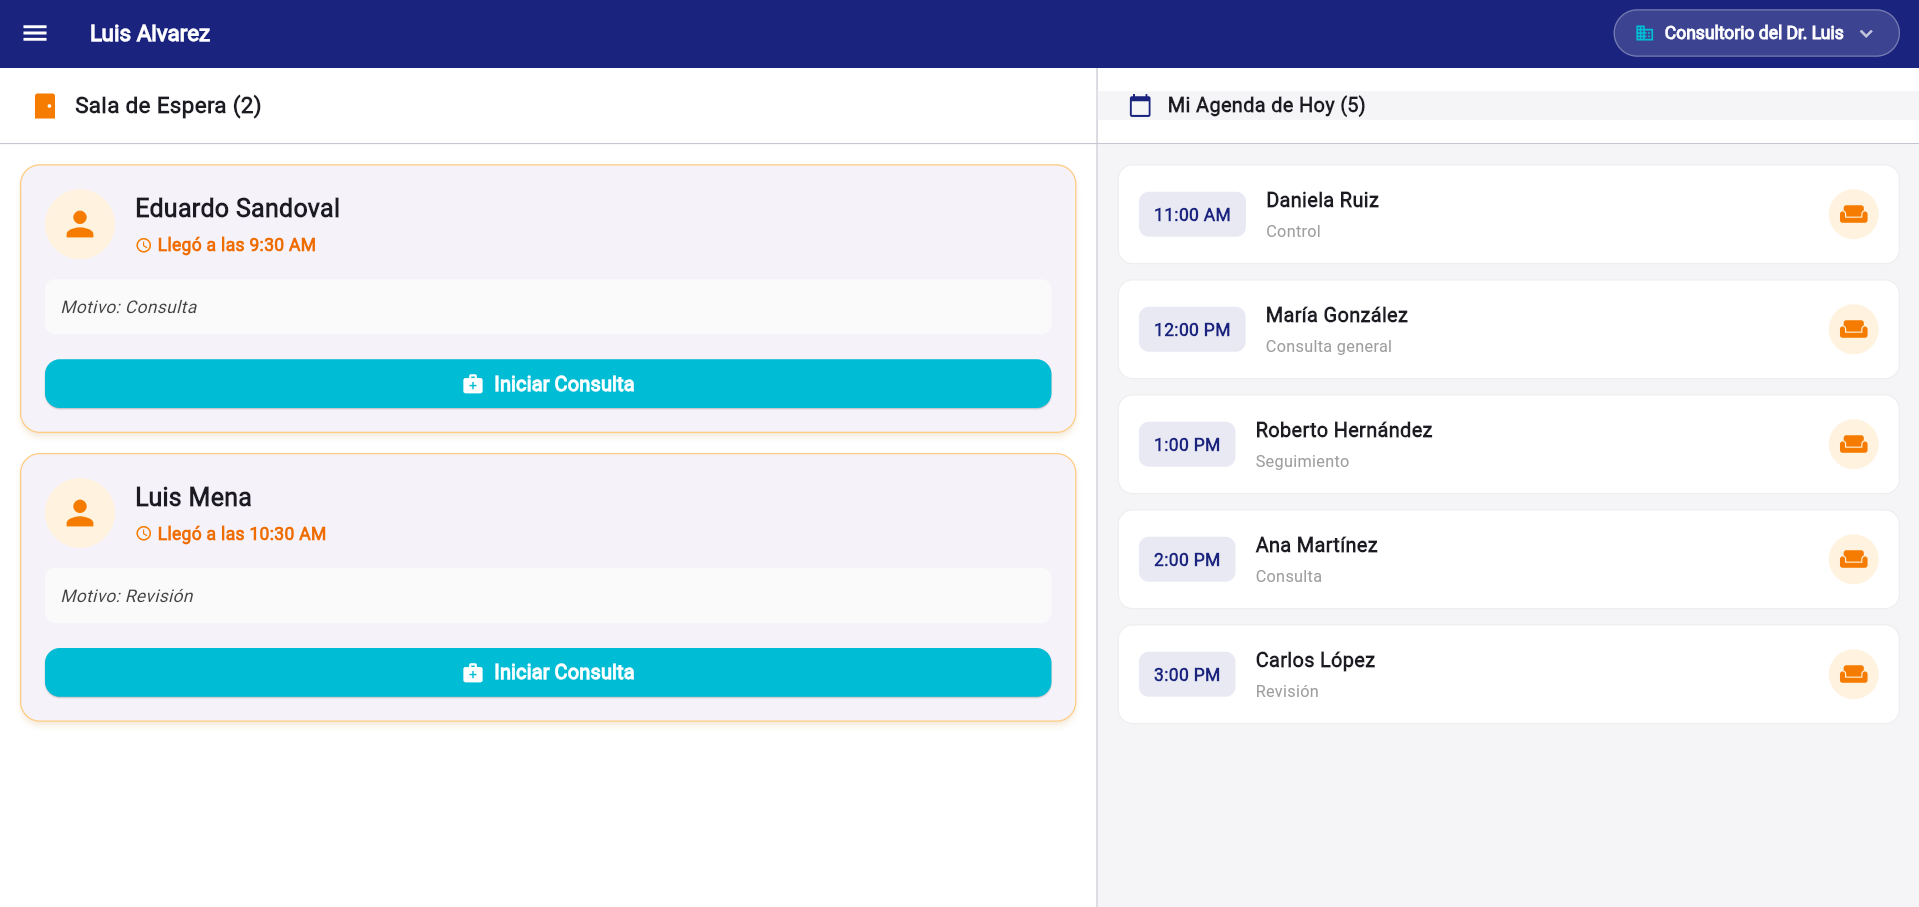1919x907 pixels.
Task: Expand the Consultorio del Dr. Luis dropdown
Action: click(1755, 33)
